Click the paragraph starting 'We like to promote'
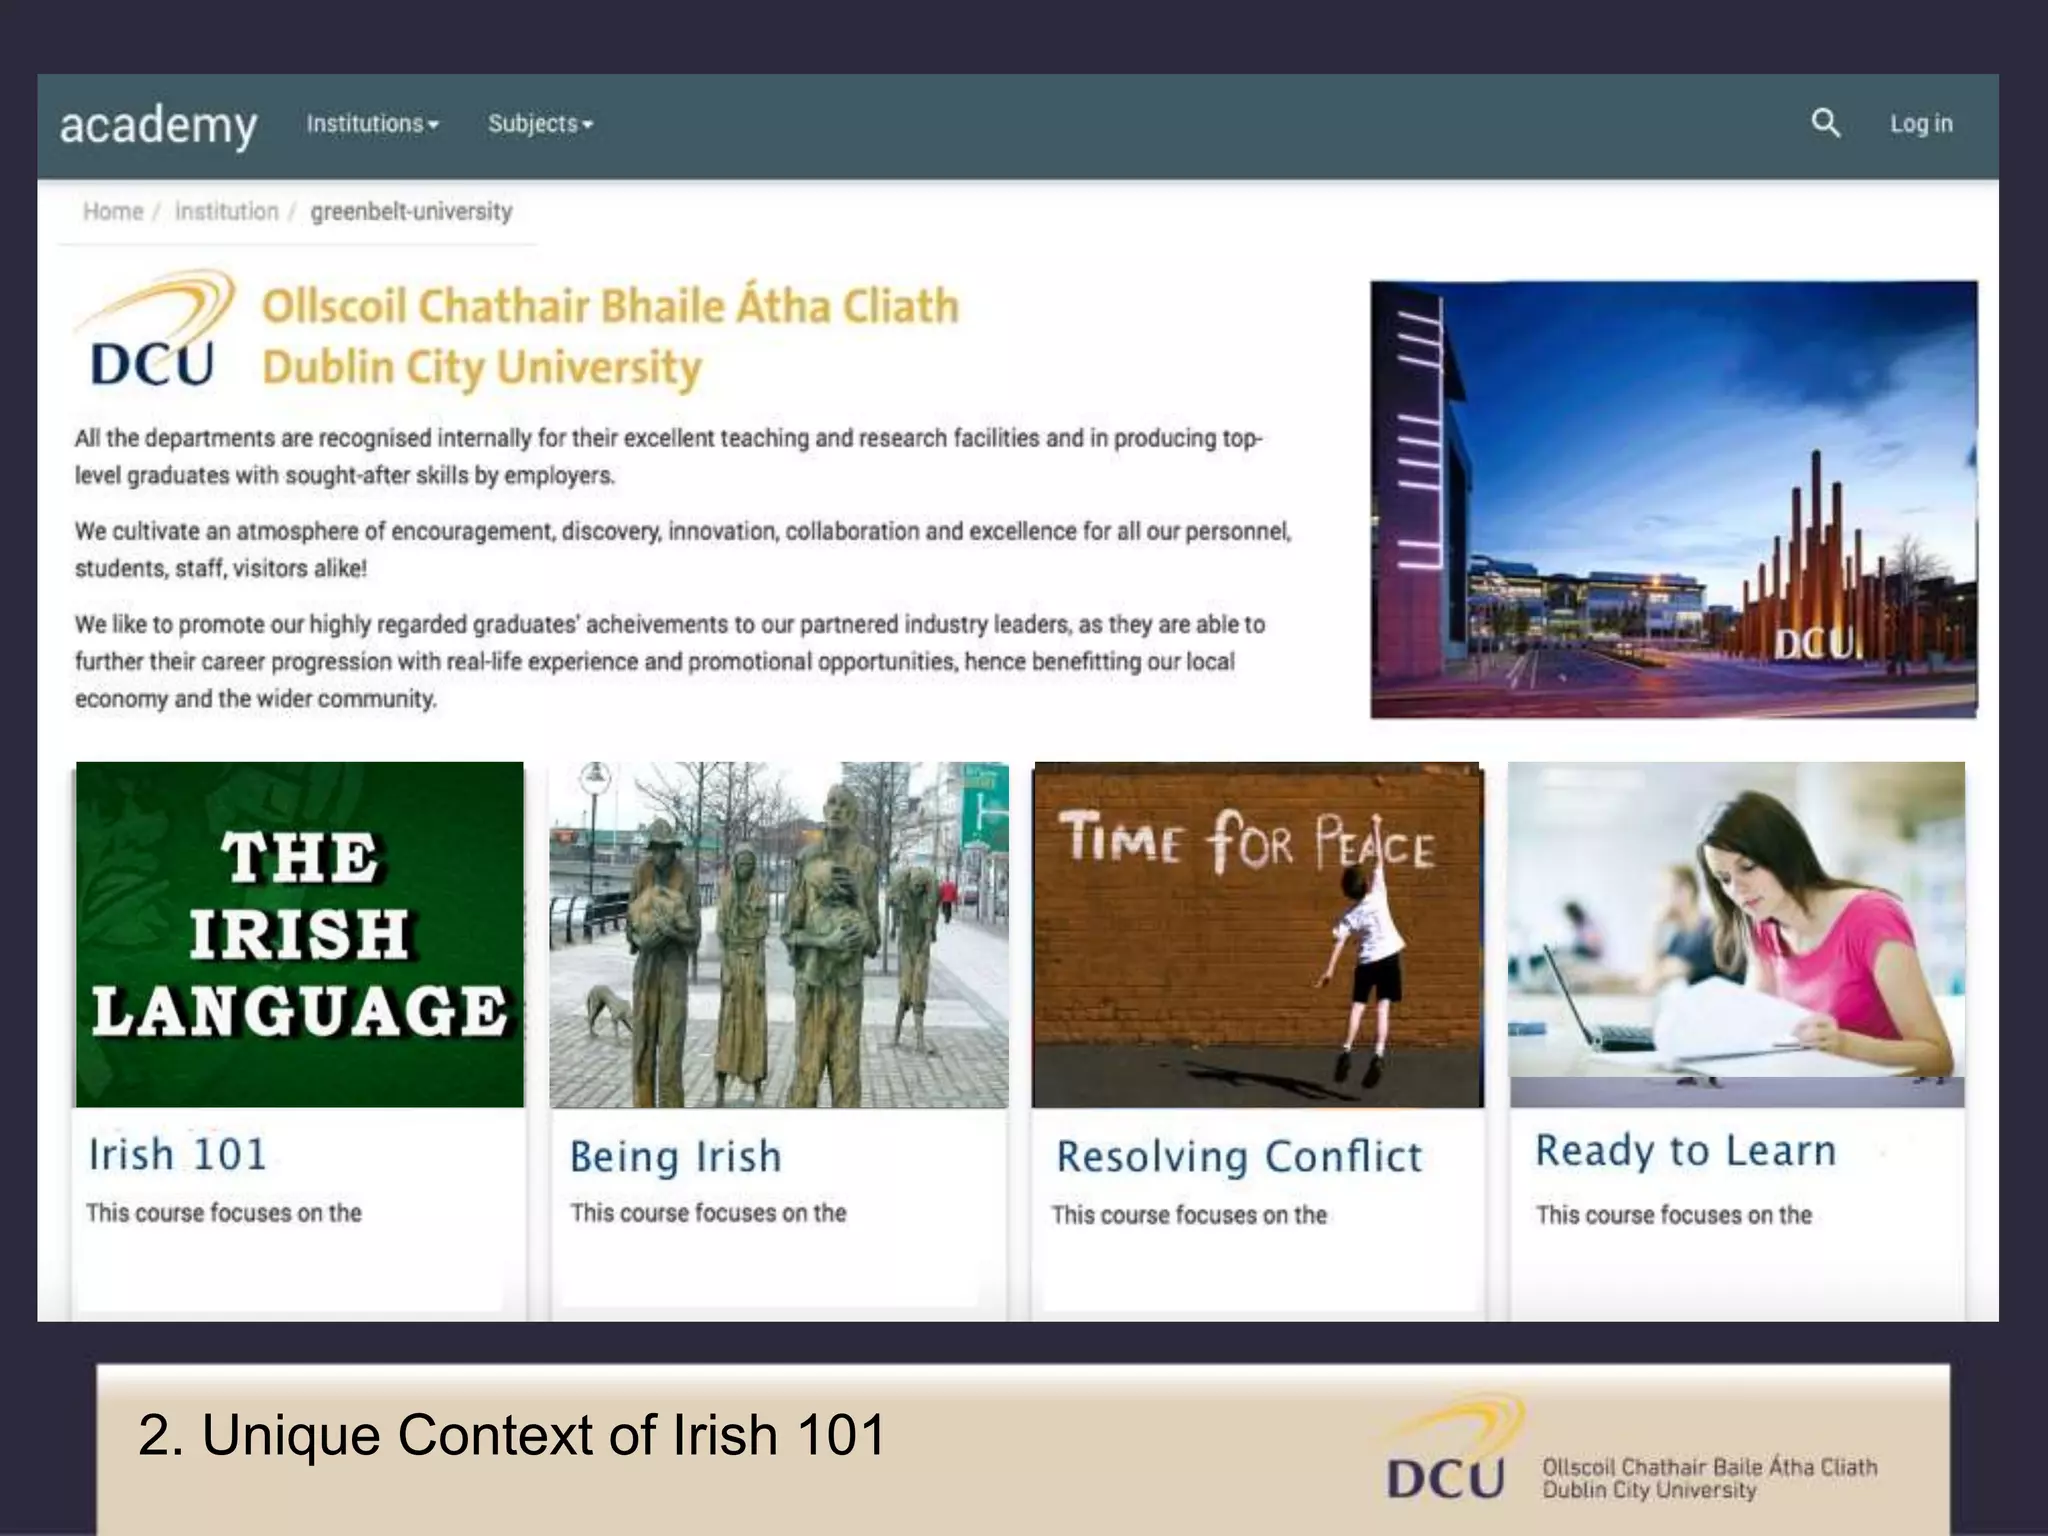This screenshot has width=2048, height=1536. [670, 661]
